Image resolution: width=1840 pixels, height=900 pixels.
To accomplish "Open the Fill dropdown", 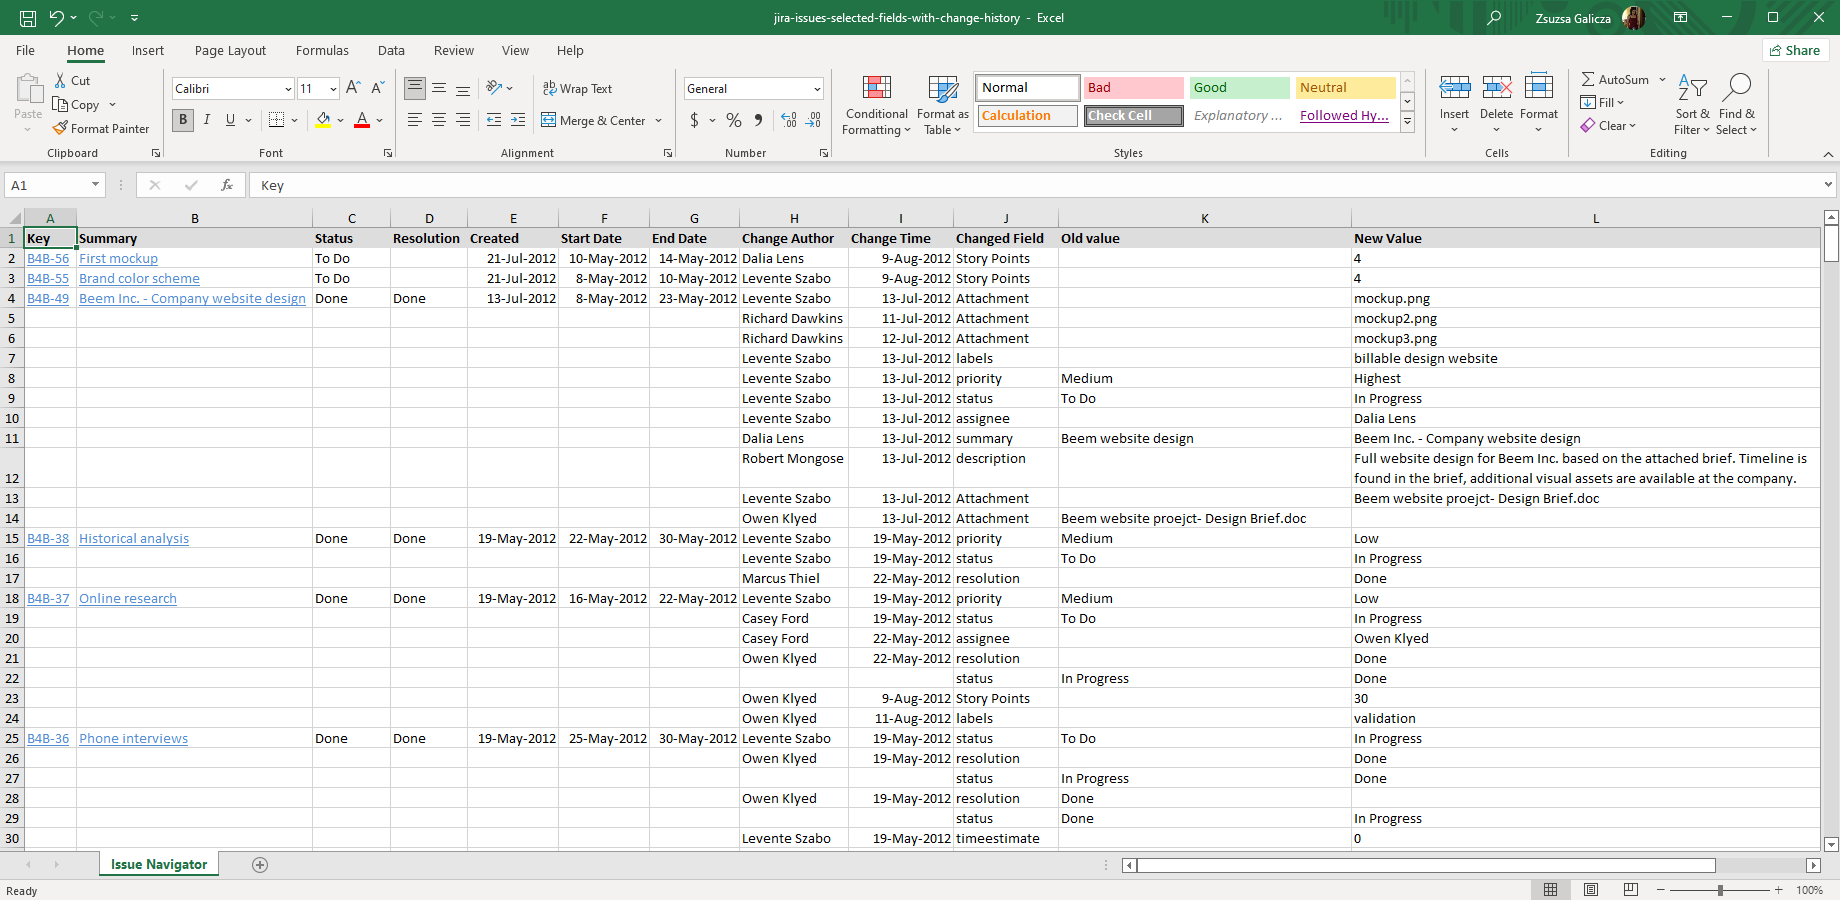I will click(1603, 102).
